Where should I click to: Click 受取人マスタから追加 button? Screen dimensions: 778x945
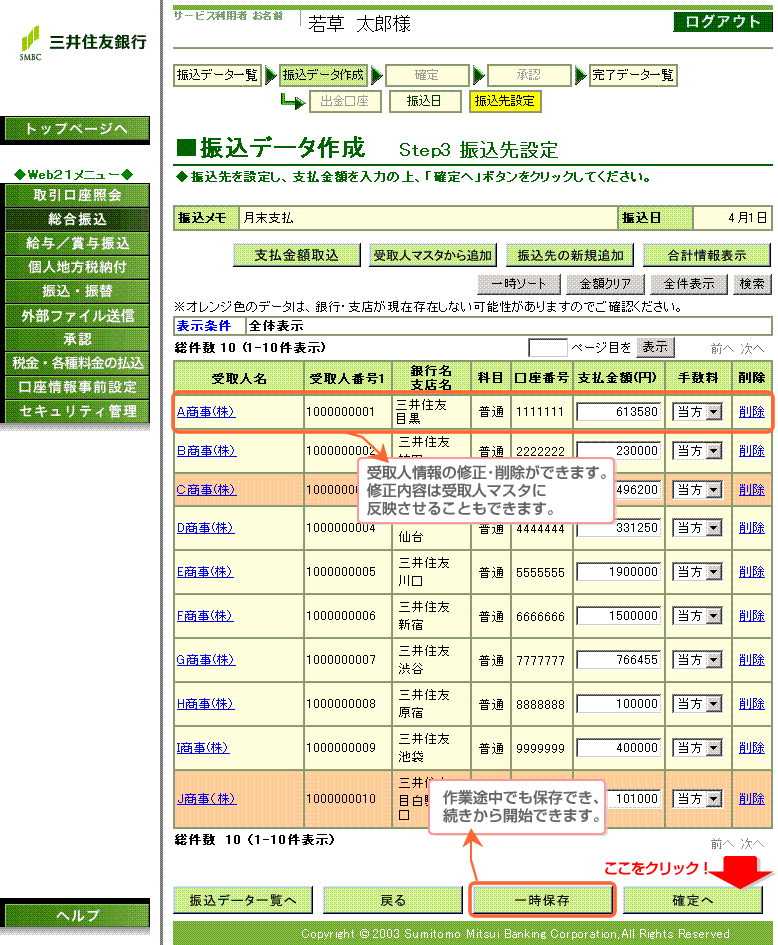433,256
